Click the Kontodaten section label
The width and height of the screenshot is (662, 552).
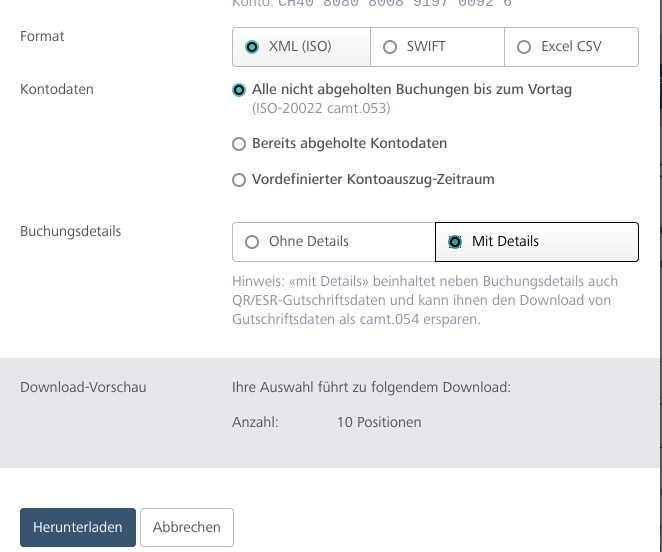[x=57, y=89]
